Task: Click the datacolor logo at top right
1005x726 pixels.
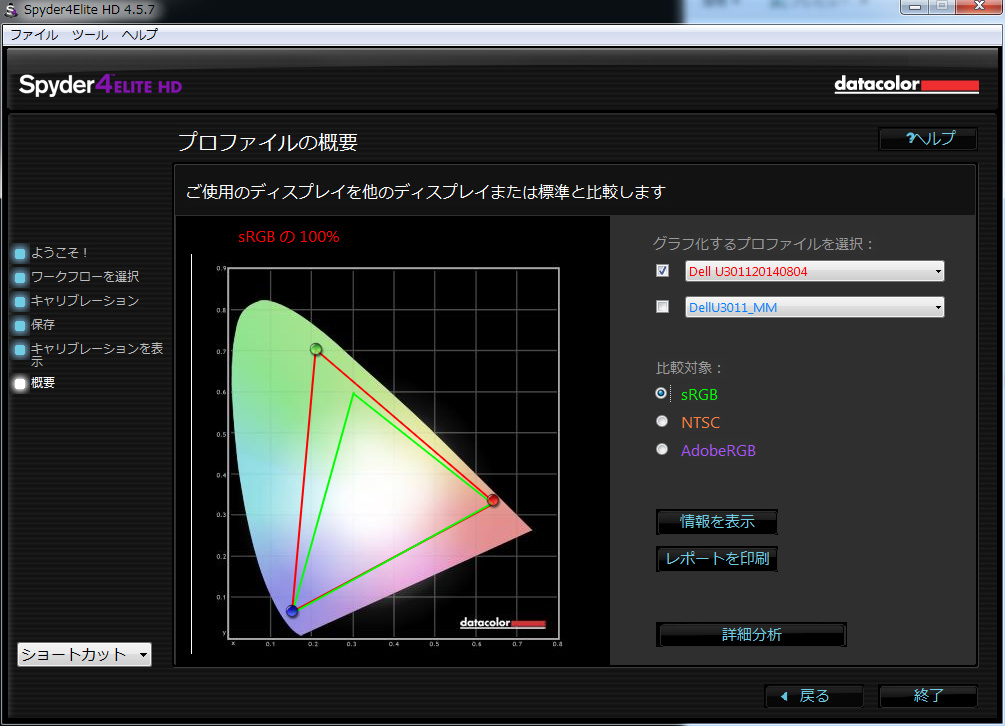Action: pyautogui.click(x=906, y=84)
